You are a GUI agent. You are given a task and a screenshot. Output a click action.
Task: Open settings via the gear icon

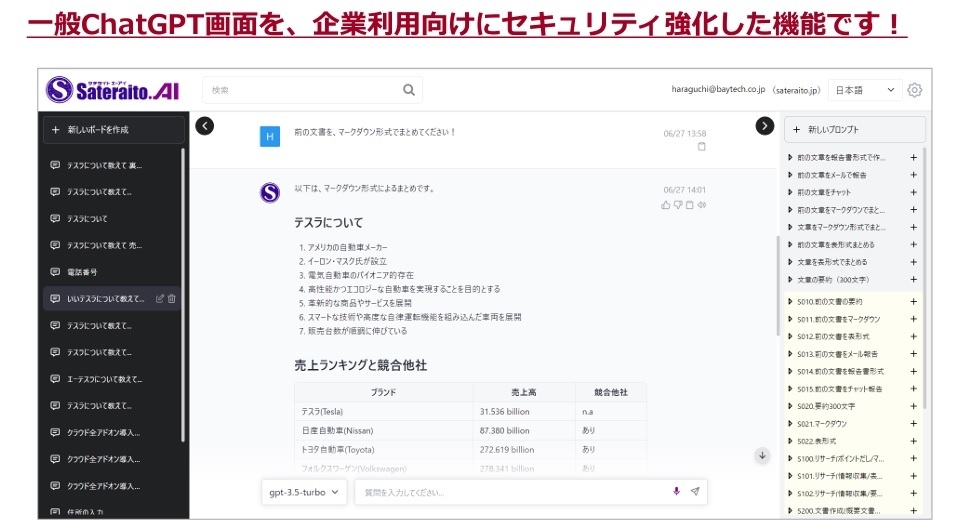coord(914,90)
